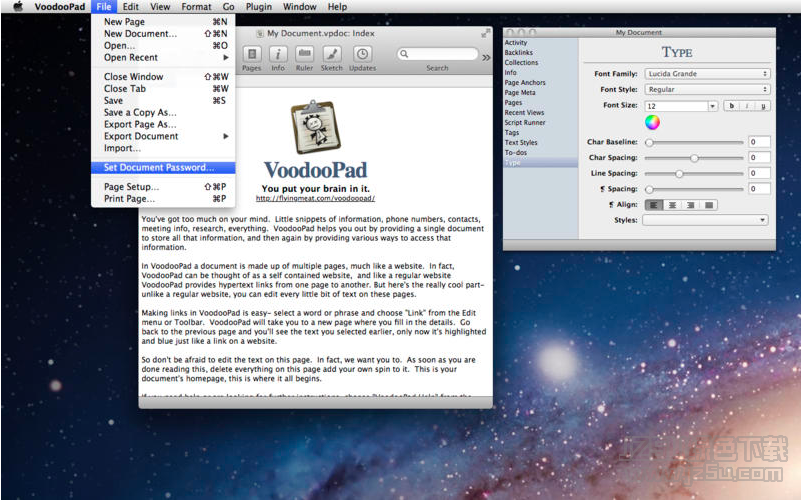Open the flyingmeat.com/voodoopad link
Screen dimensions: 801x500
click(x=315, y=198)
